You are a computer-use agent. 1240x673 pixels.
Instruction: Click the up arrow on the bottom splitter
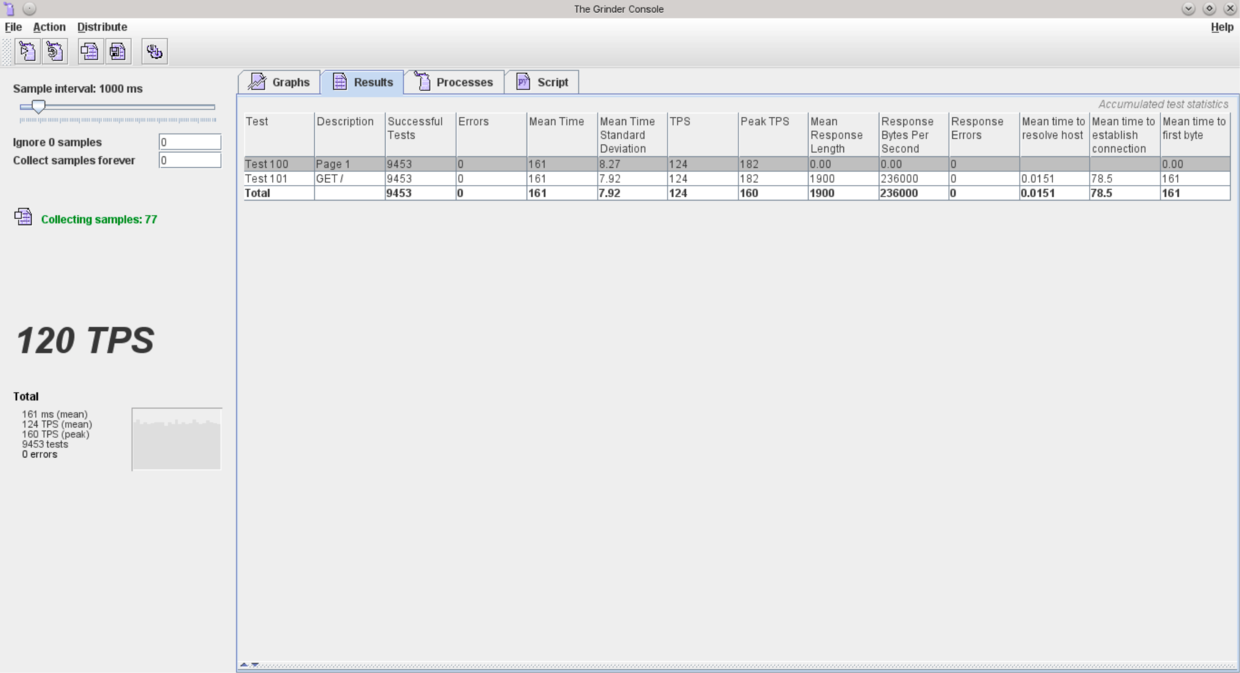243,665
